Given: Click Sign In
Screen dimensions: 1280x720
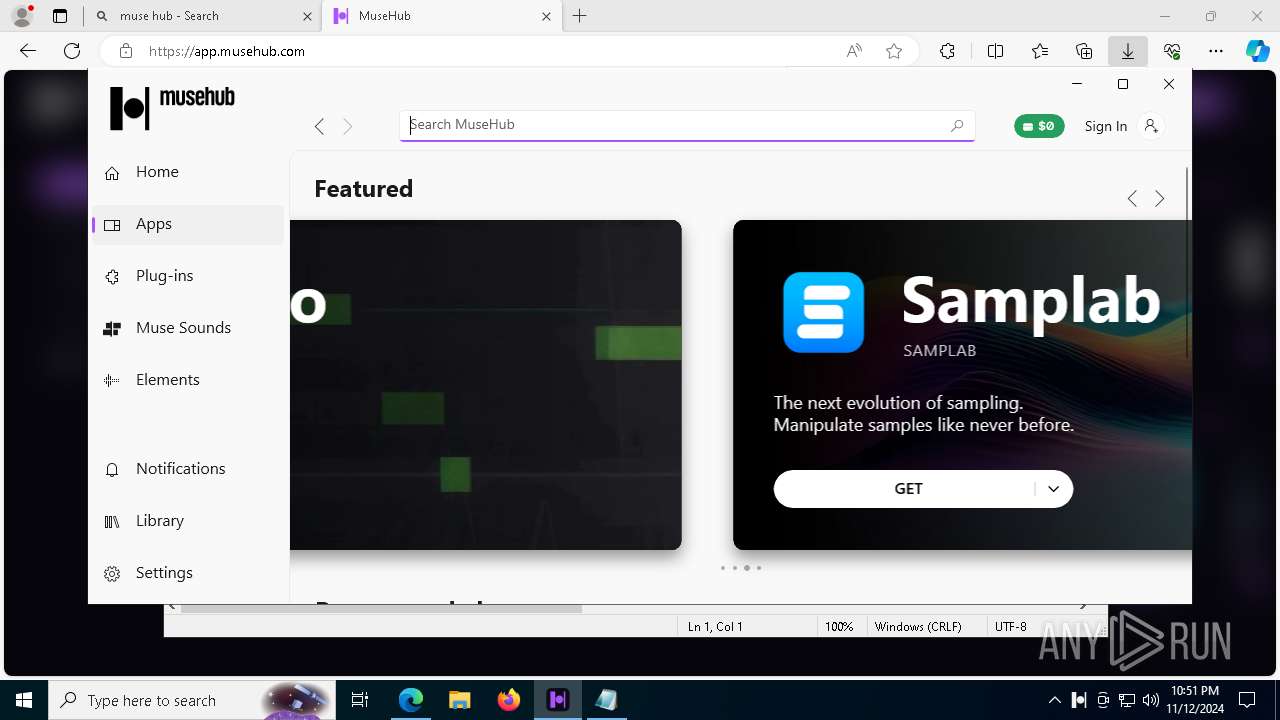Looking at the screenshot, I should point(1105,126).
